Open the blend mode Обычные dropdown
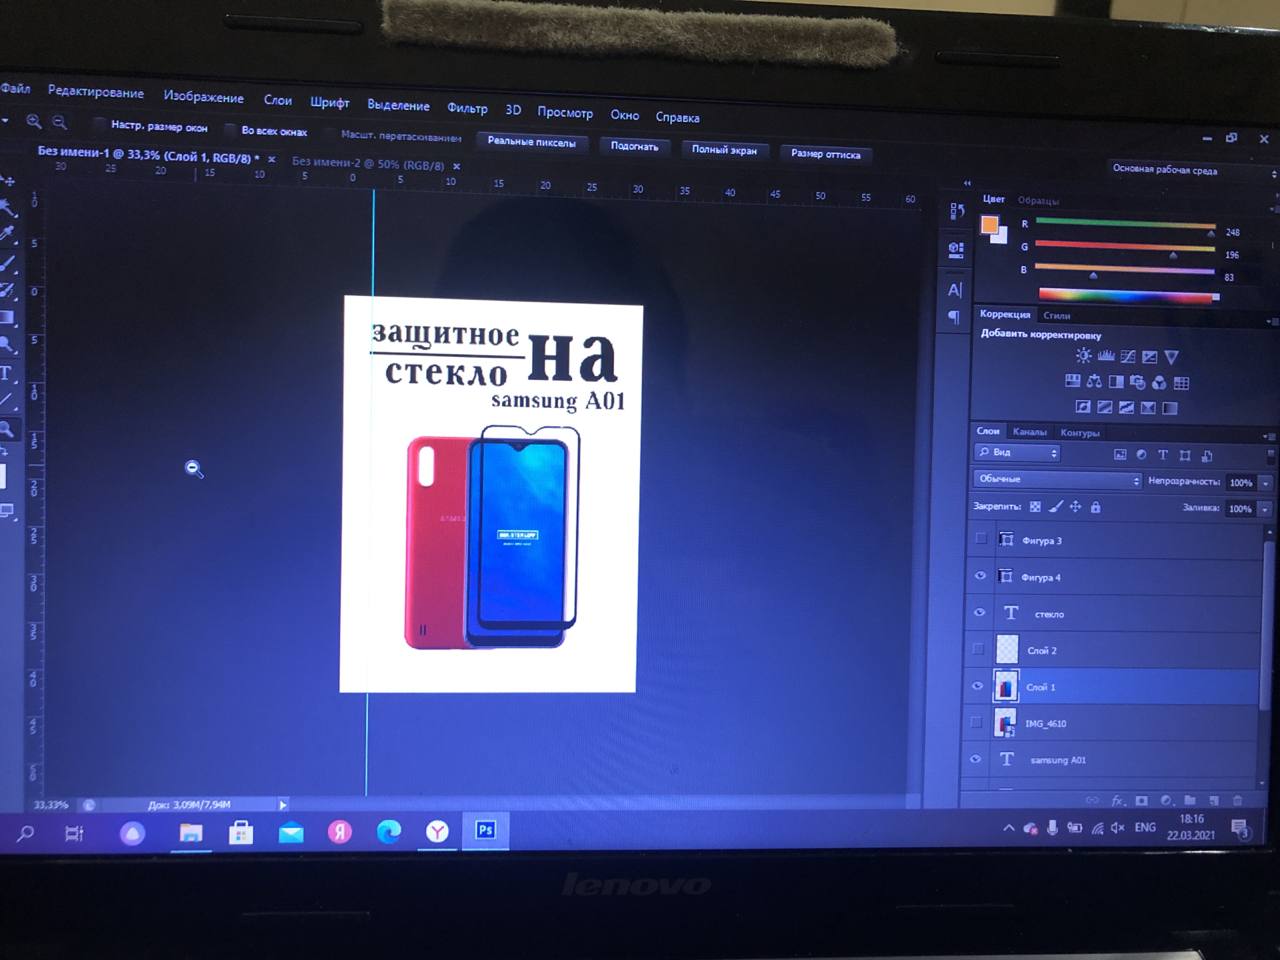Screen dimensions: 1280x960 [1057, 480]
